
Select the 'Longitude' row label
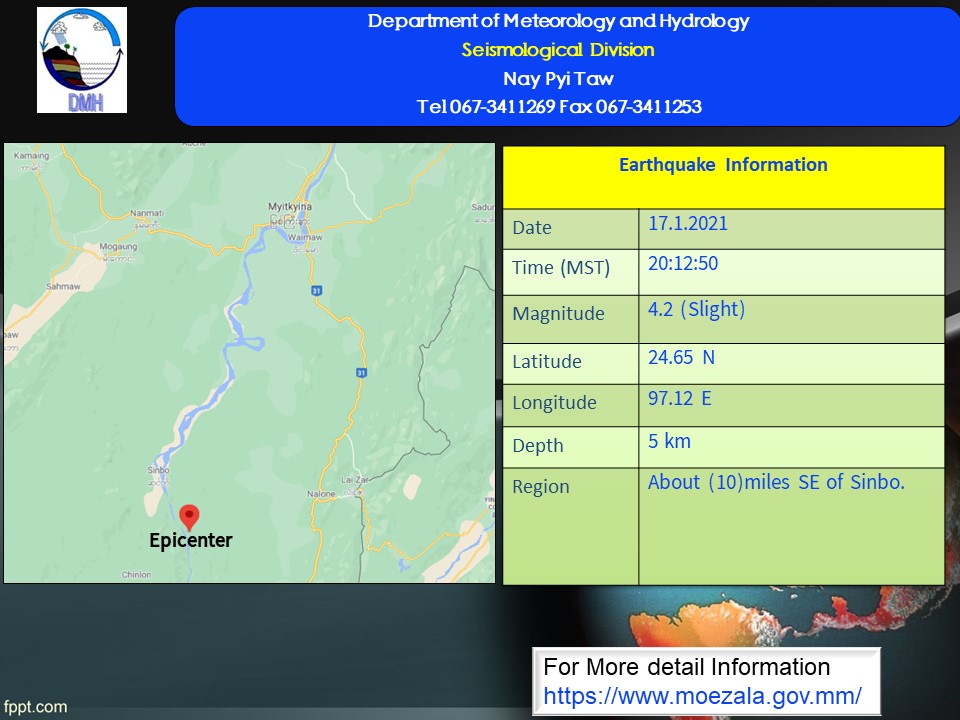click(x=554, y=403)
